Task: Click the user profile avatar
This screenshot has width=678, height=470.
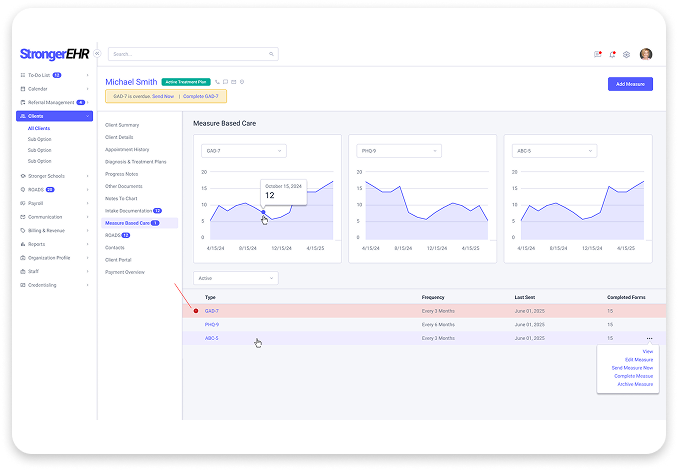Action: [x=646, y=54]
